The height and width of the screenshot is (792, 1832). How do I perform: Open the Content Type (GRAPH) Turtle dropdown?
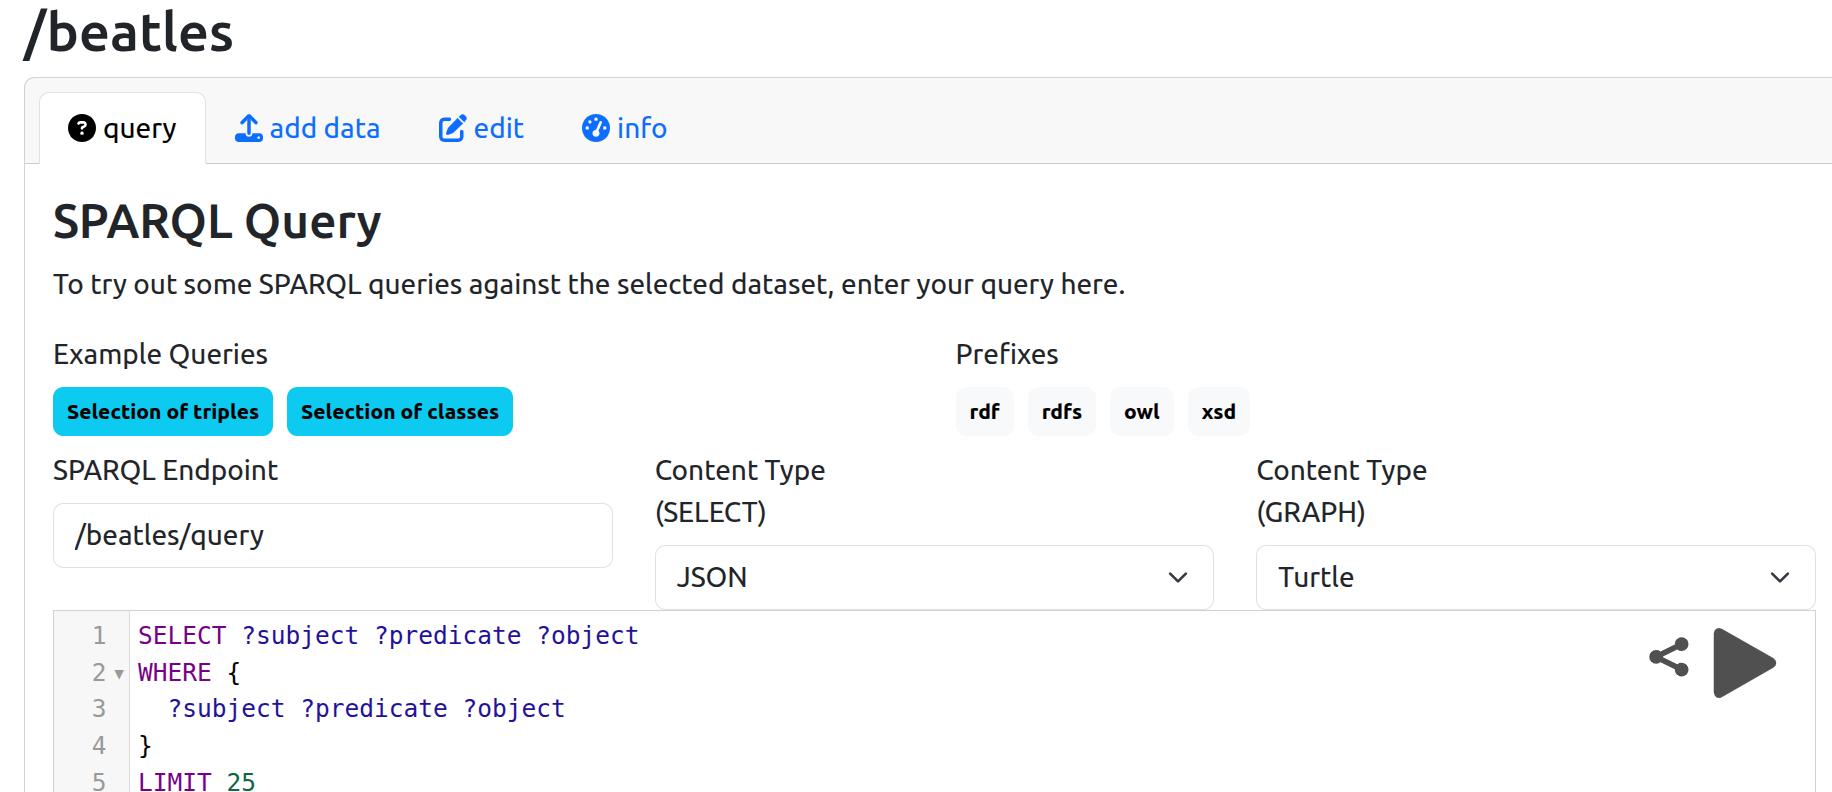coord(1534,577)
